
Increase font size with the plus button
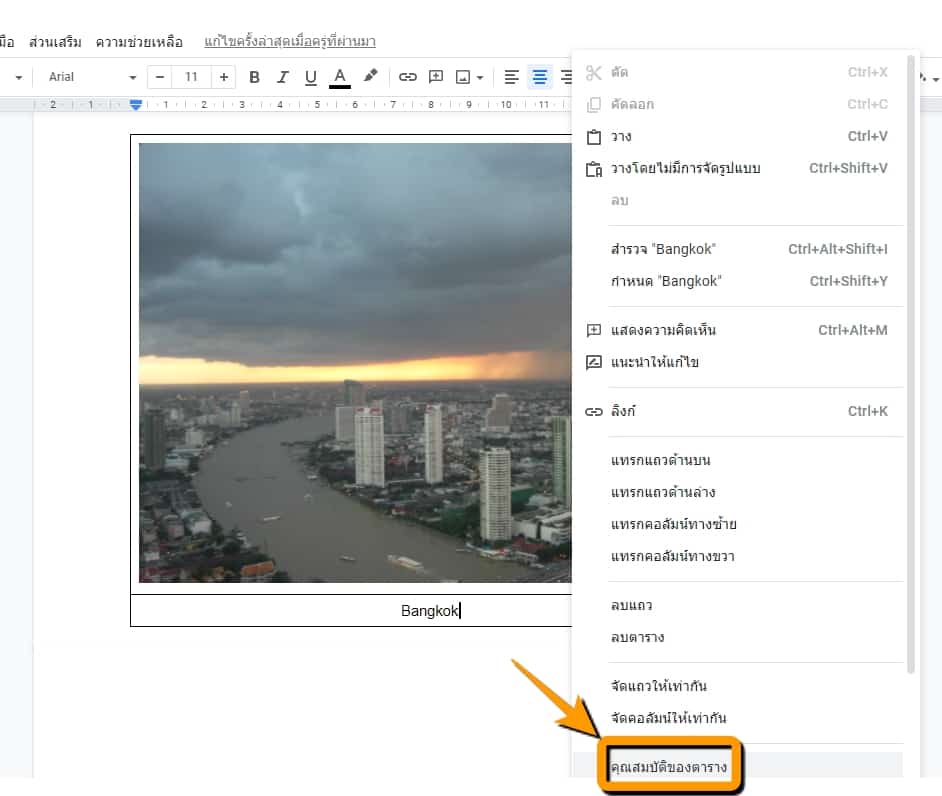click(x=224, y=77)
